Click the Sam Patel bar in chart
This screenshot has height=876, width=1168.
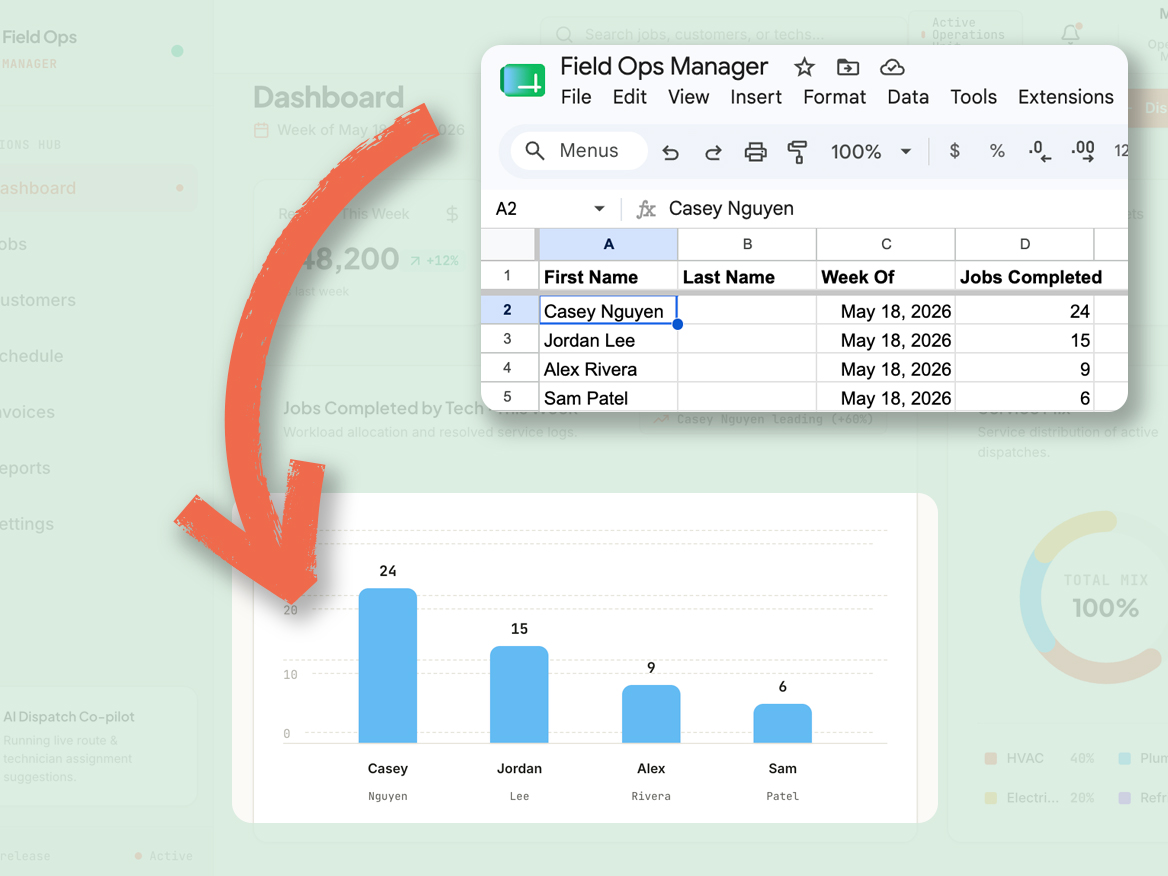(782, 723)
